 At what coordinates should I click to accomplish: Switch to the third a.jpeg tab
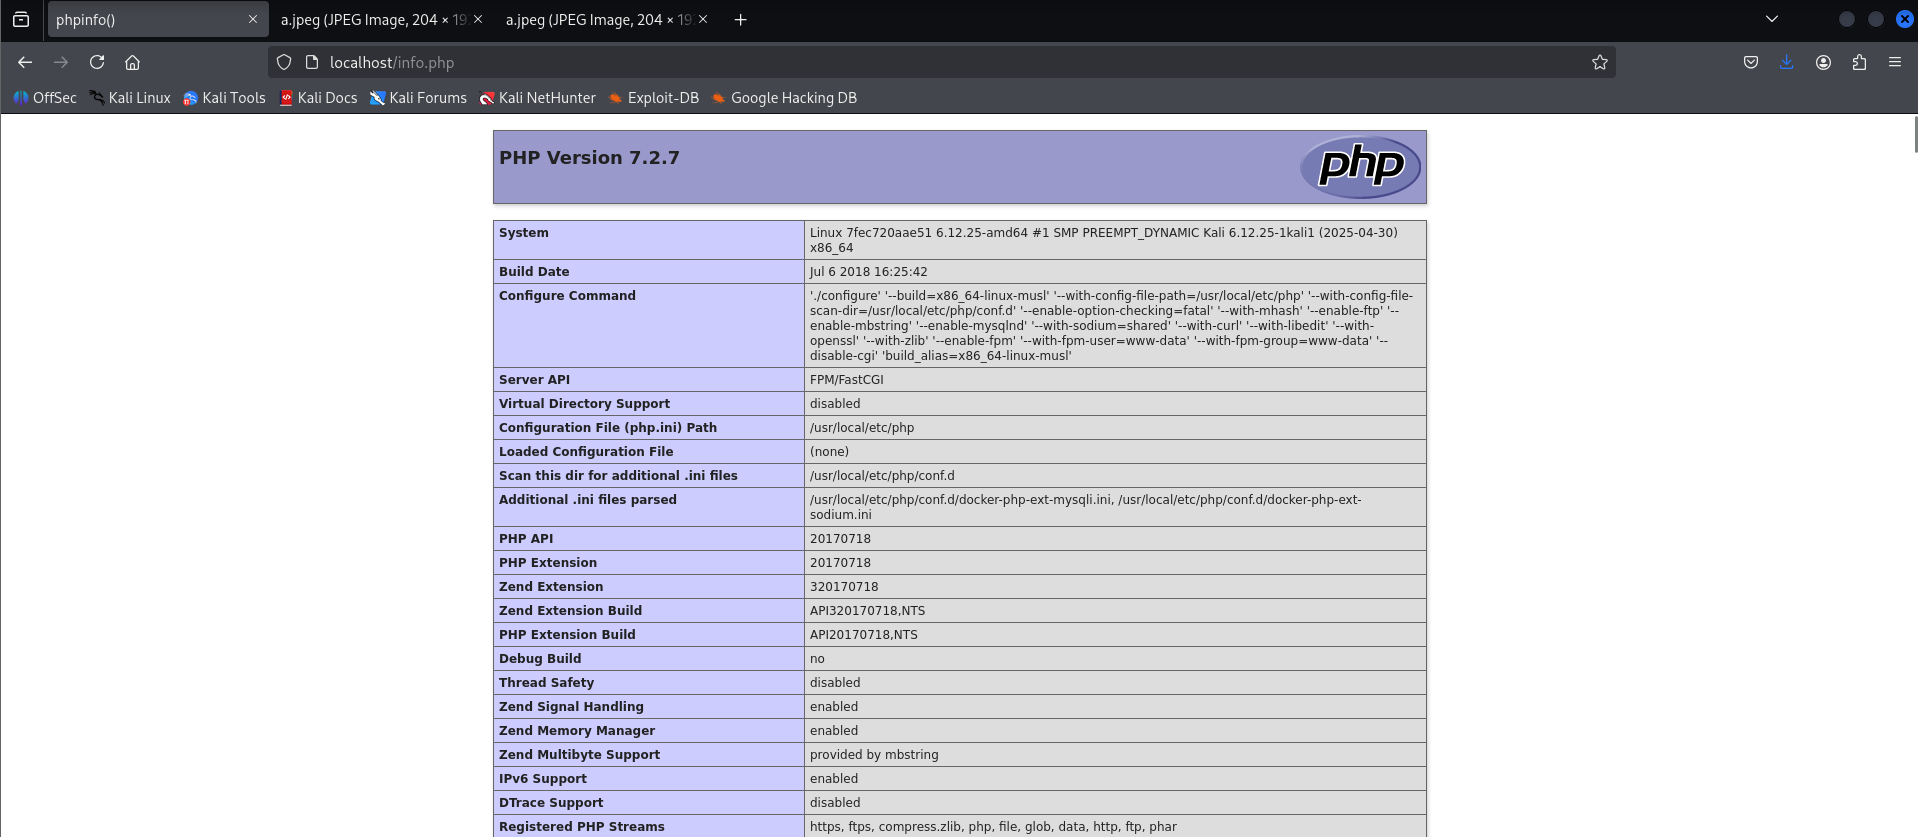595,20
